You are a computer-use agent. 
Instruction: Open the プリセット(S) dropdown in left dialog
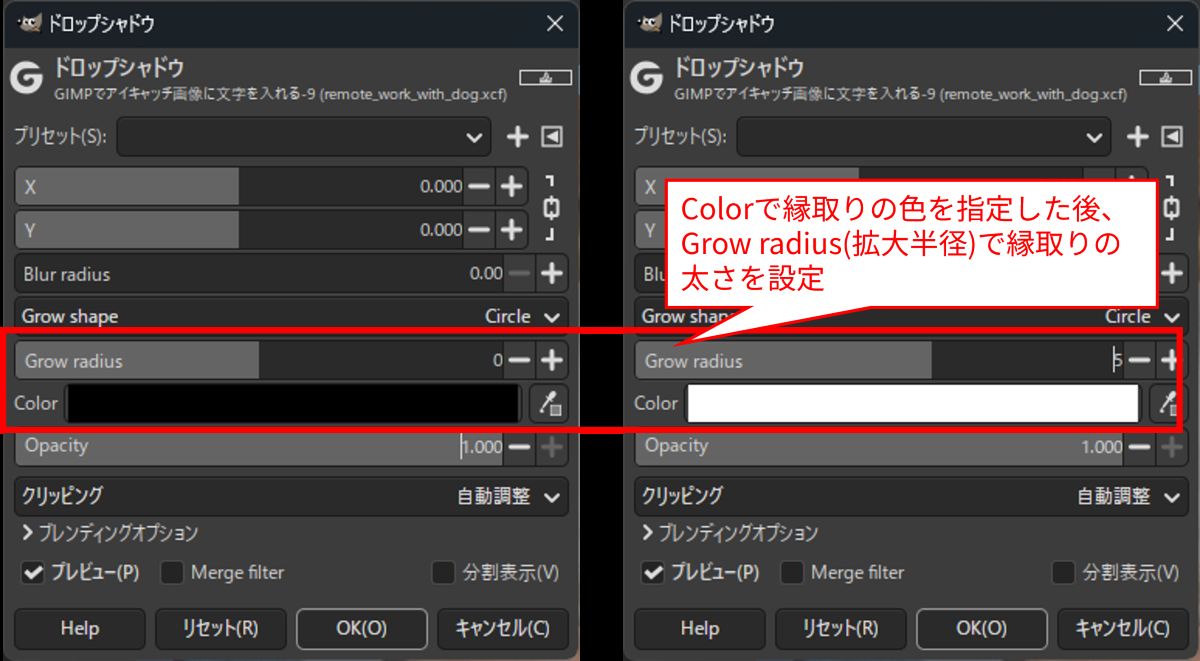click(304, 137)
